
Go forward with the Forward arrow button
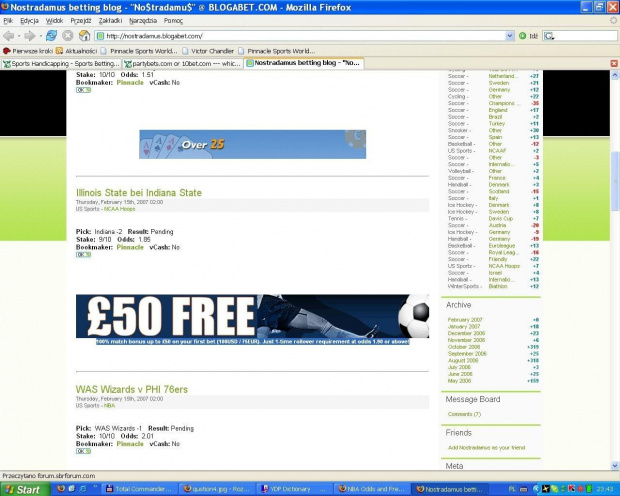point(29,36)
